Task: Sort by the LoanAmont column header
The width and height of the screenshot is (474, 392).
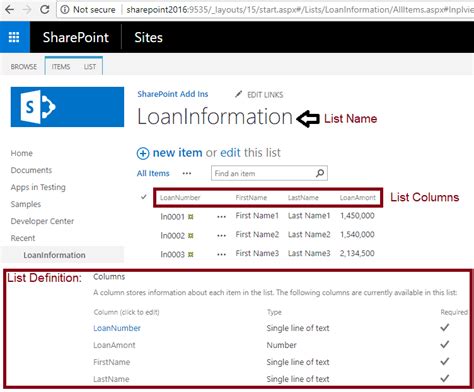Action: pos(357,197)
